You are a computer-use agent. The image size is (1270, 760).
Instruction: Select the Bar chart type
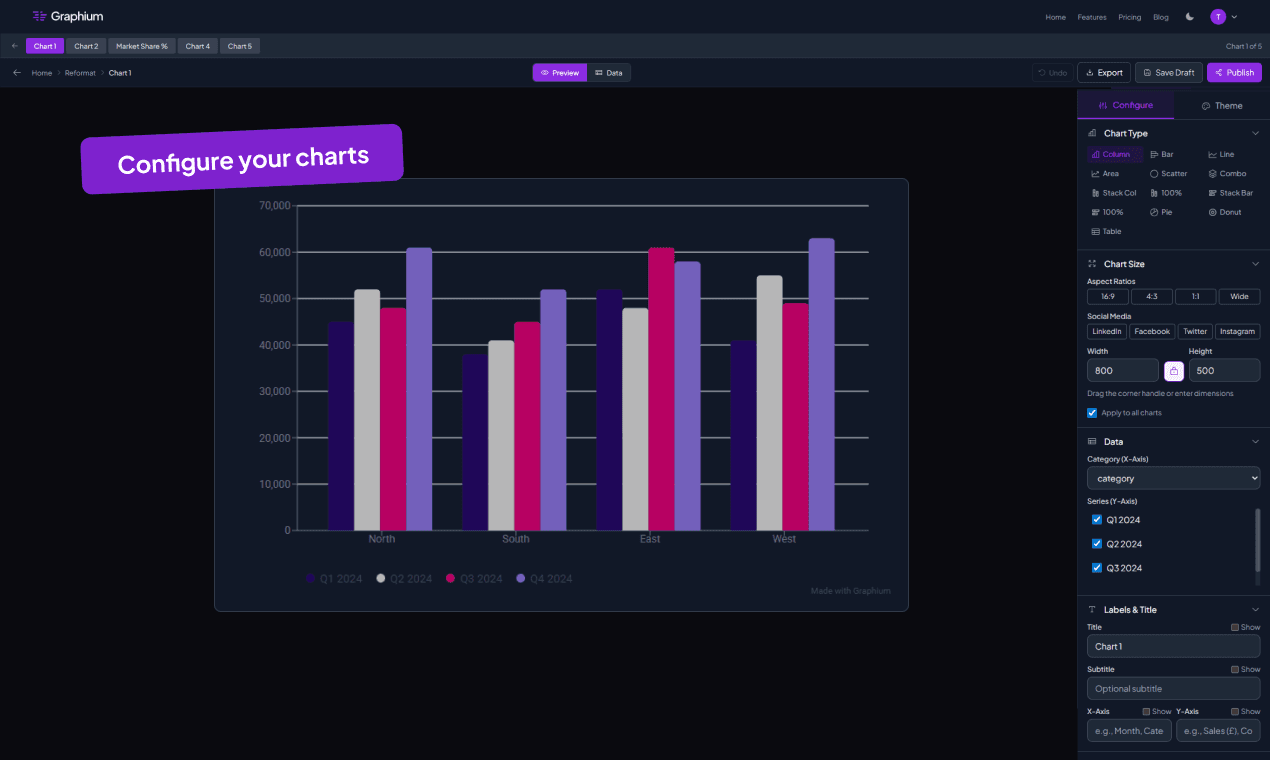click(x=1161, y=154)
